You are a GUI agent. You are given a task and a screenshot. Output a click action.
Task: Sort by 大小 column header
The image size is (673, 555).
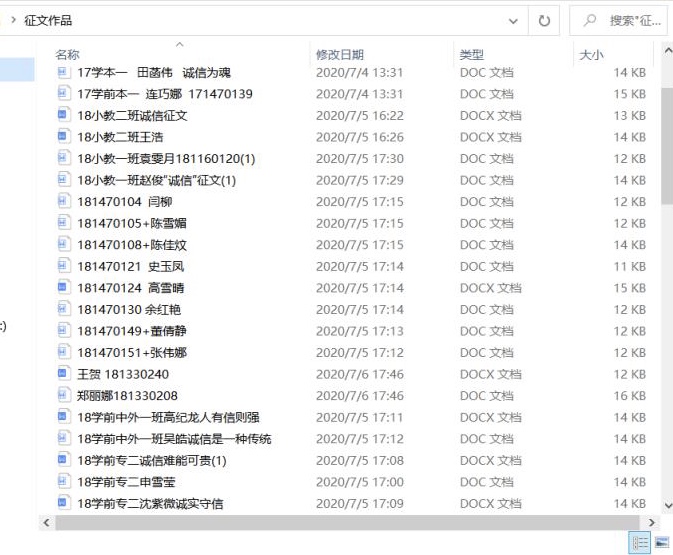[591, 54]
